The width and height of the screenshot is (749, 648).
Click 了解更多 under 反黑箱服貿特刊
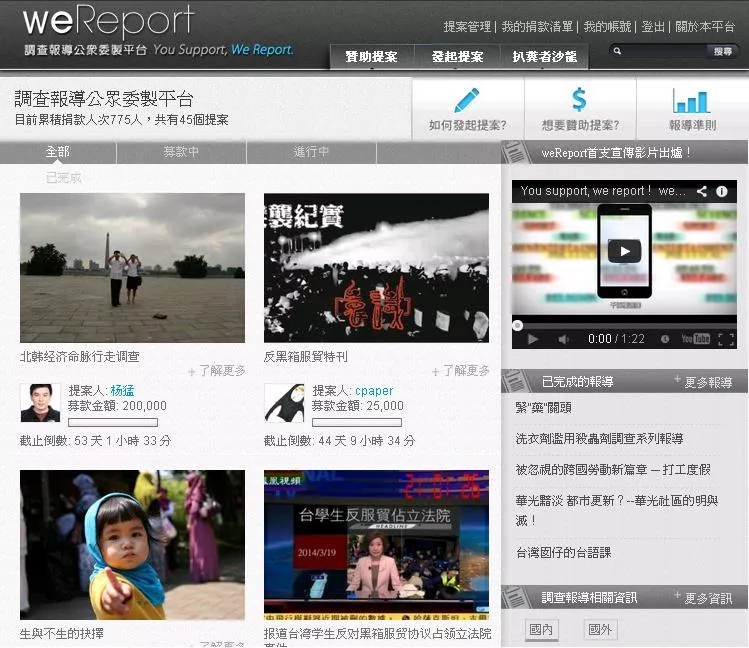coord(461,371)
